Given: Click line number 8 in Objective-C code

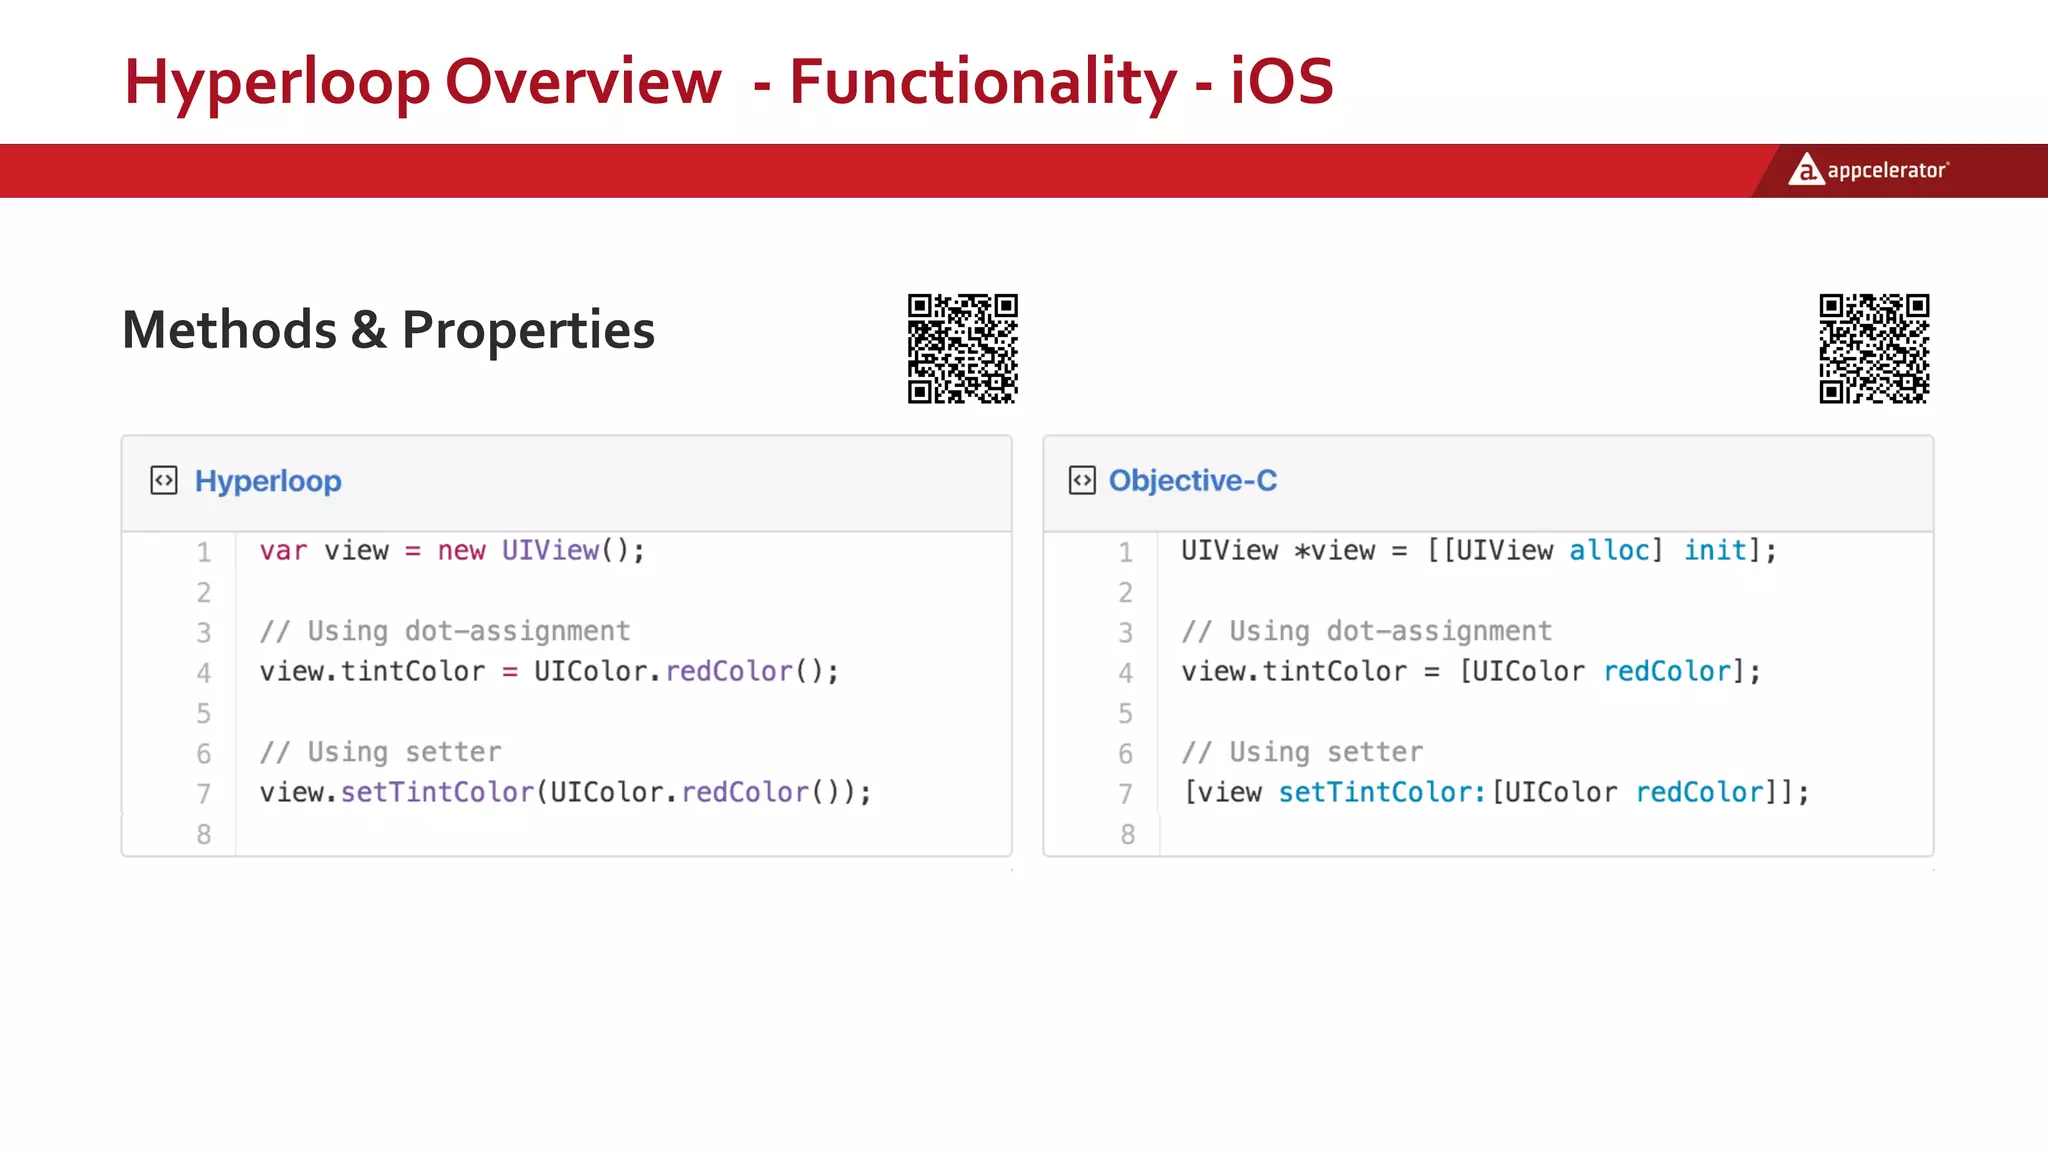Looking at the screenshot, I should 1127,834.
